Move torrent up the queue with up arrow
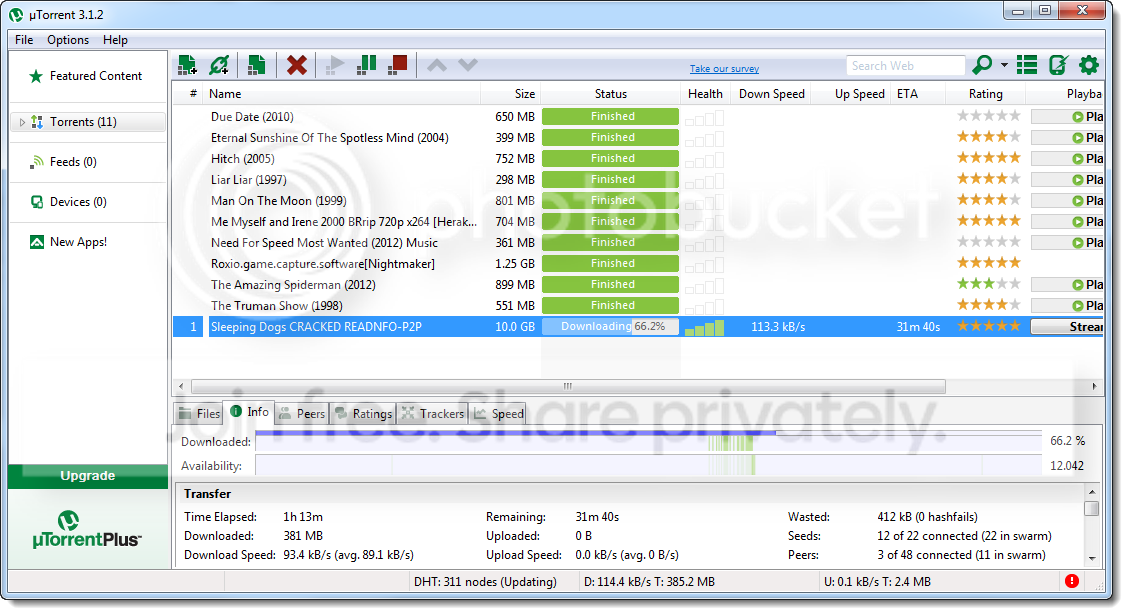This screenshot has width=1128, height=615. (x=437, y=65)
